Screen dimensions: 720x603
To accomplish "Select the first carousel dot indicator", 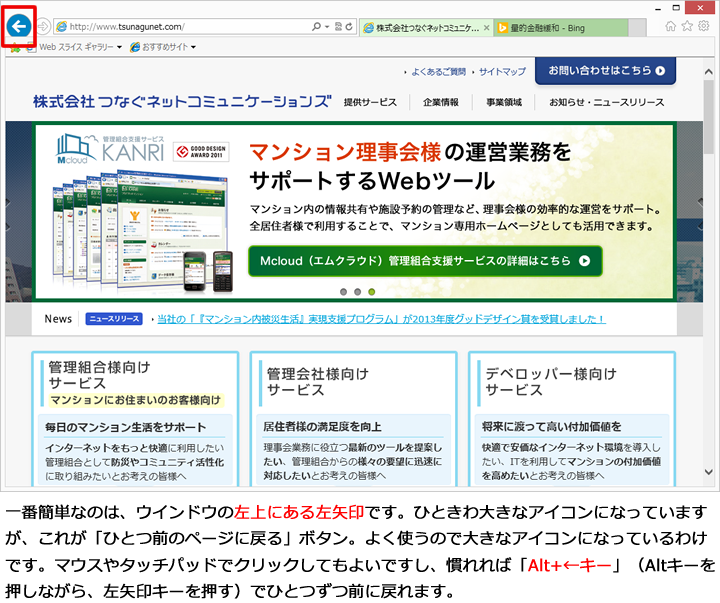I will pyautogui.click(x=343, y=292).
